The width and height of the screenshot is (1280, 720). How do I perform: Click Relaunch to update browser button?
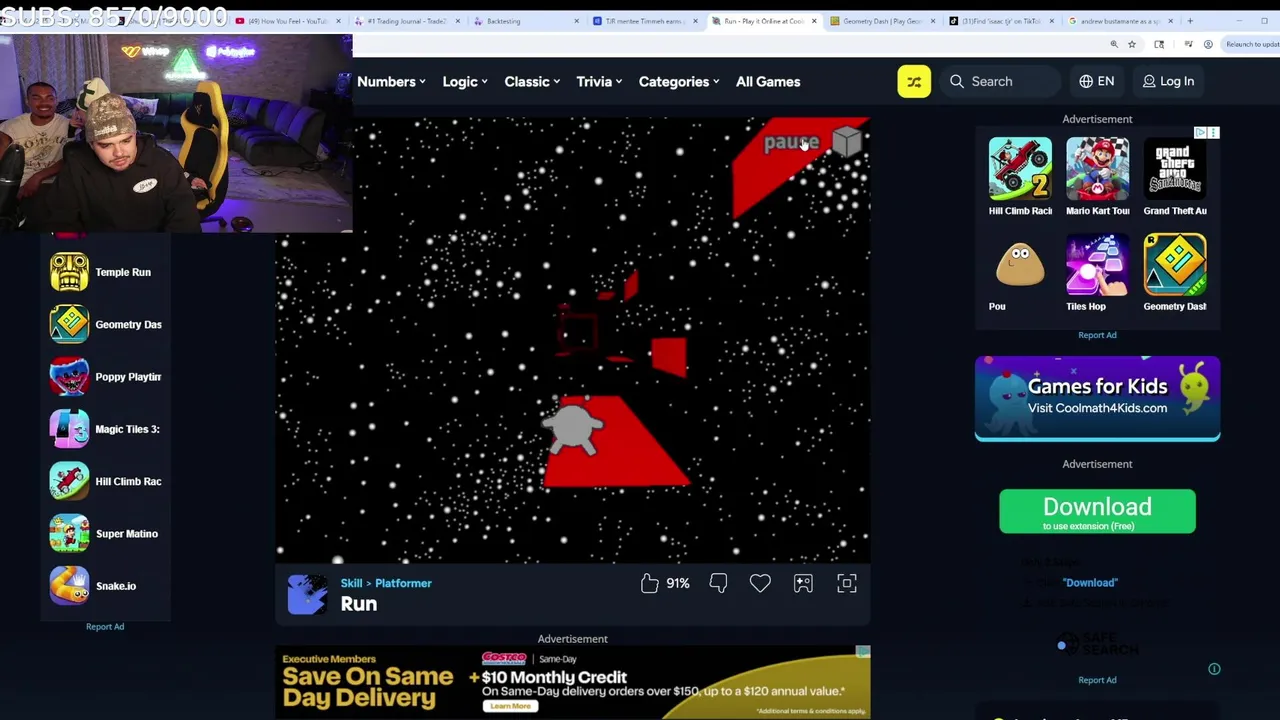[x=1251, y=44]
